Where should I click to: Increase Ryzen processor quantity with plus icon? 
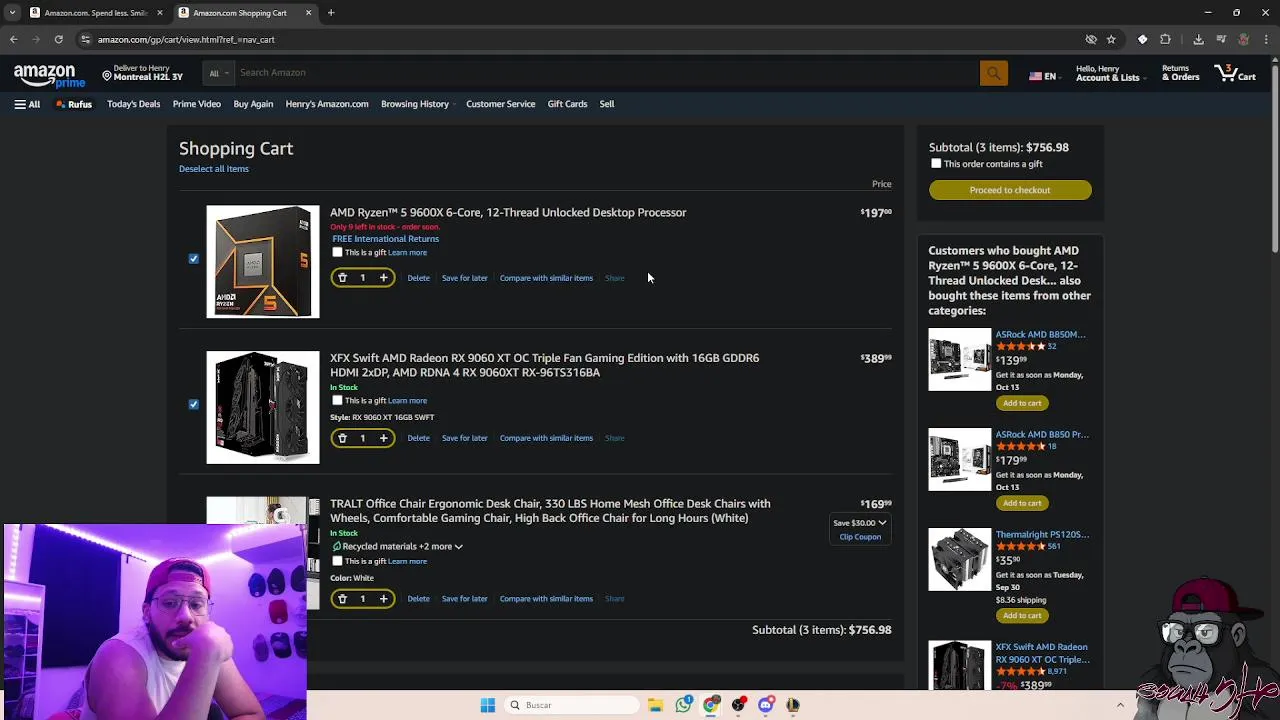click(x=383, y=278)
